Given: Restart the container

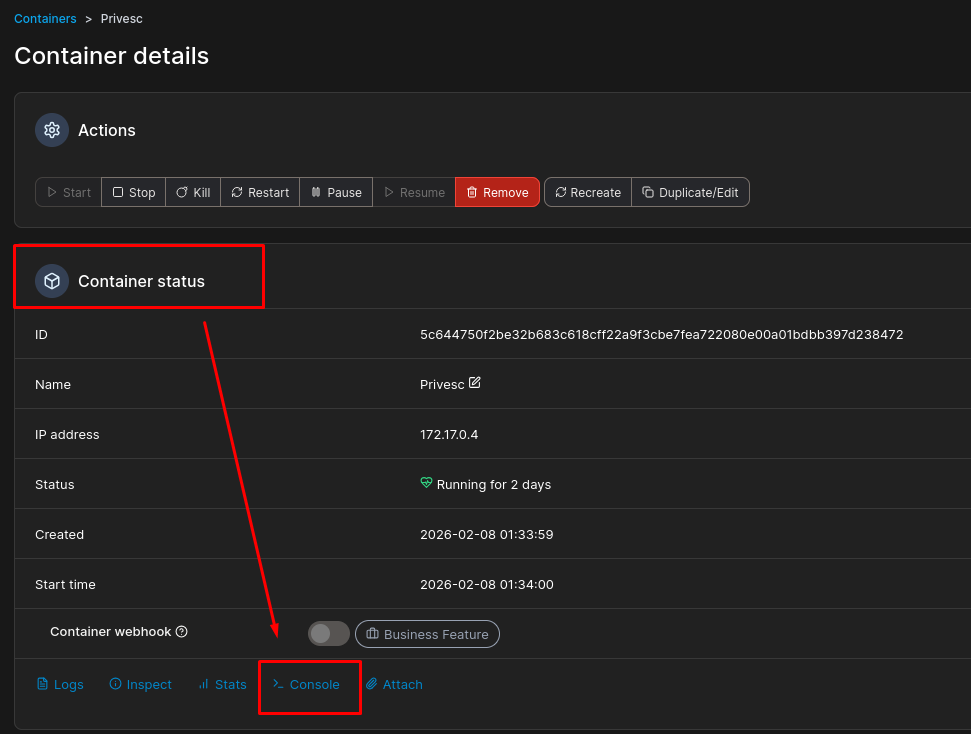Looking at the screenshot, I should (260, 192).
